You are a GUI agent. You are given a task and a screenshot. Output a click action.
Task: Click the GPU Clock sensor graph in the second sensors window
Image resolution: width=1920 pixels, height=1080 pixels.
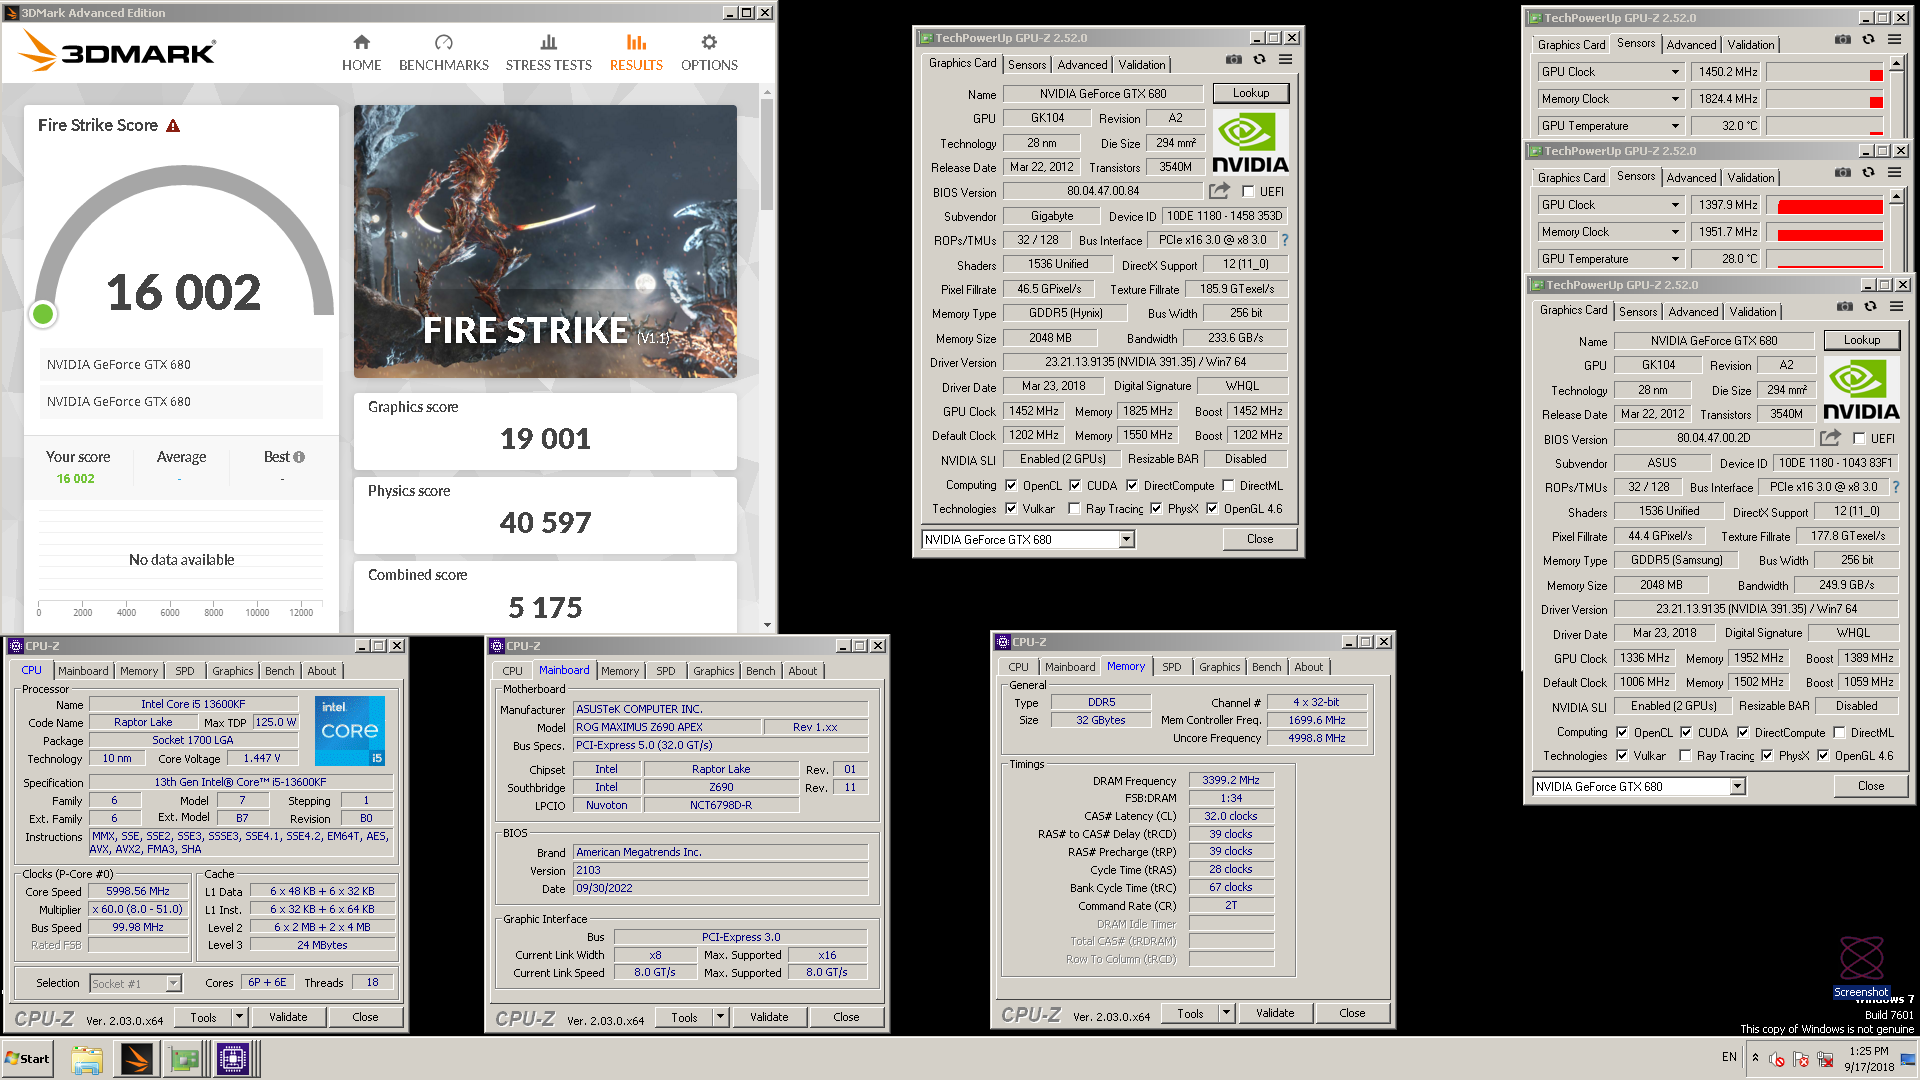(x=1825, y=205)
